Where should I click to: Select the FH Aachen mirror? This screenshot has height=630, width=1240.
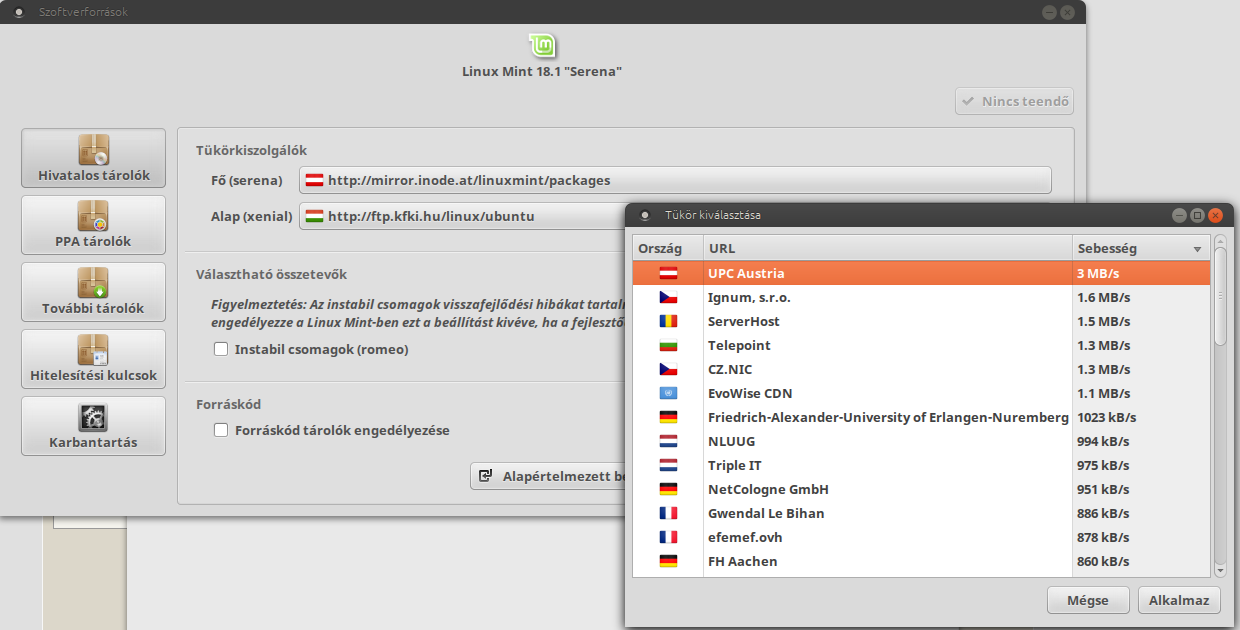921,561
